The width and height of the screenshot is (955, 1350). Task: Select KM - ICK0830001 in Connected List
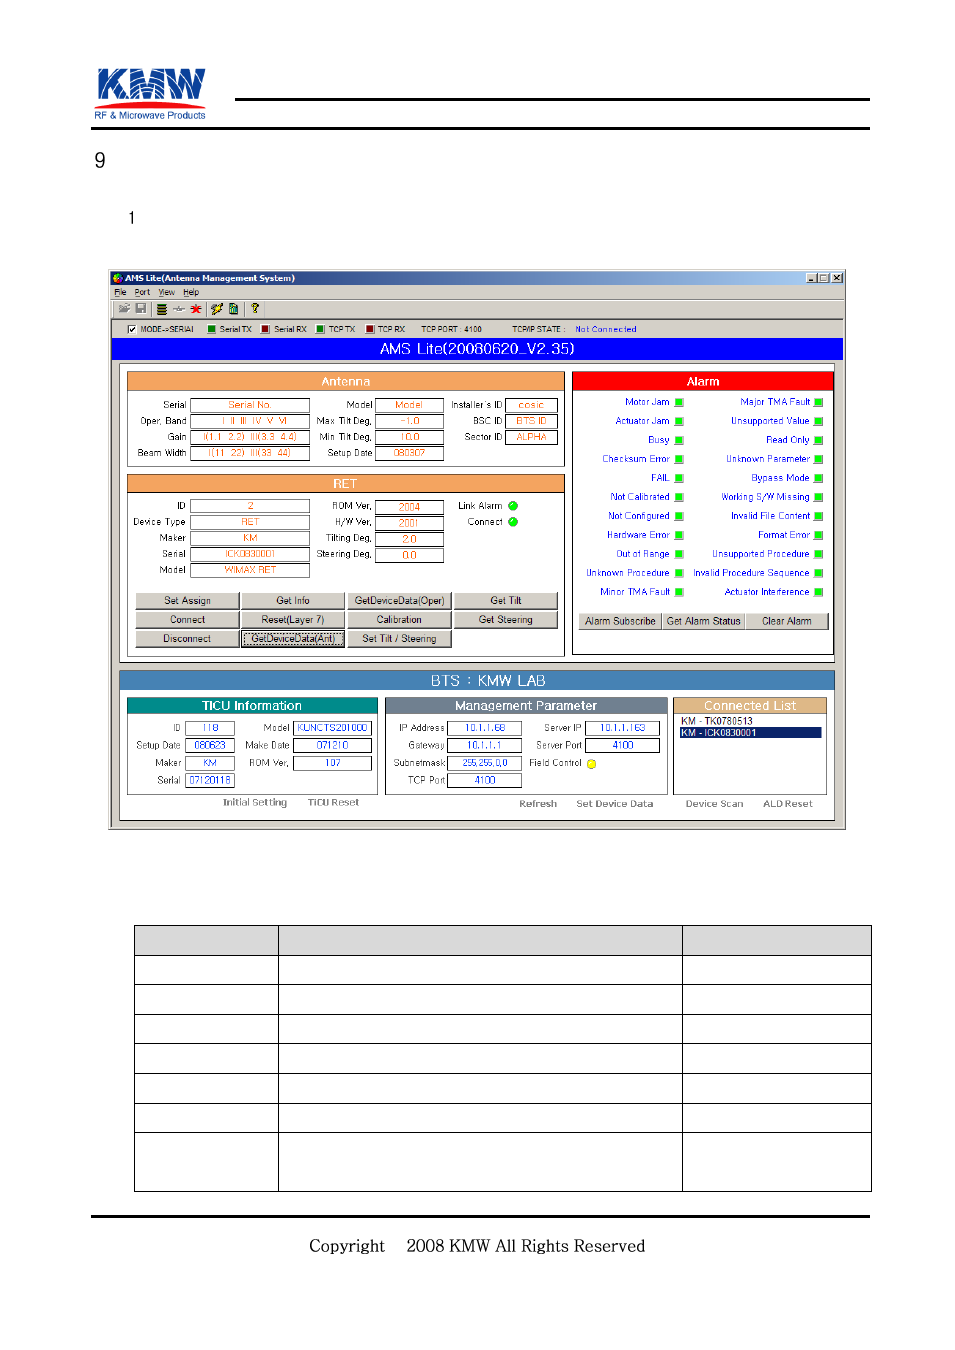(750, 733)
